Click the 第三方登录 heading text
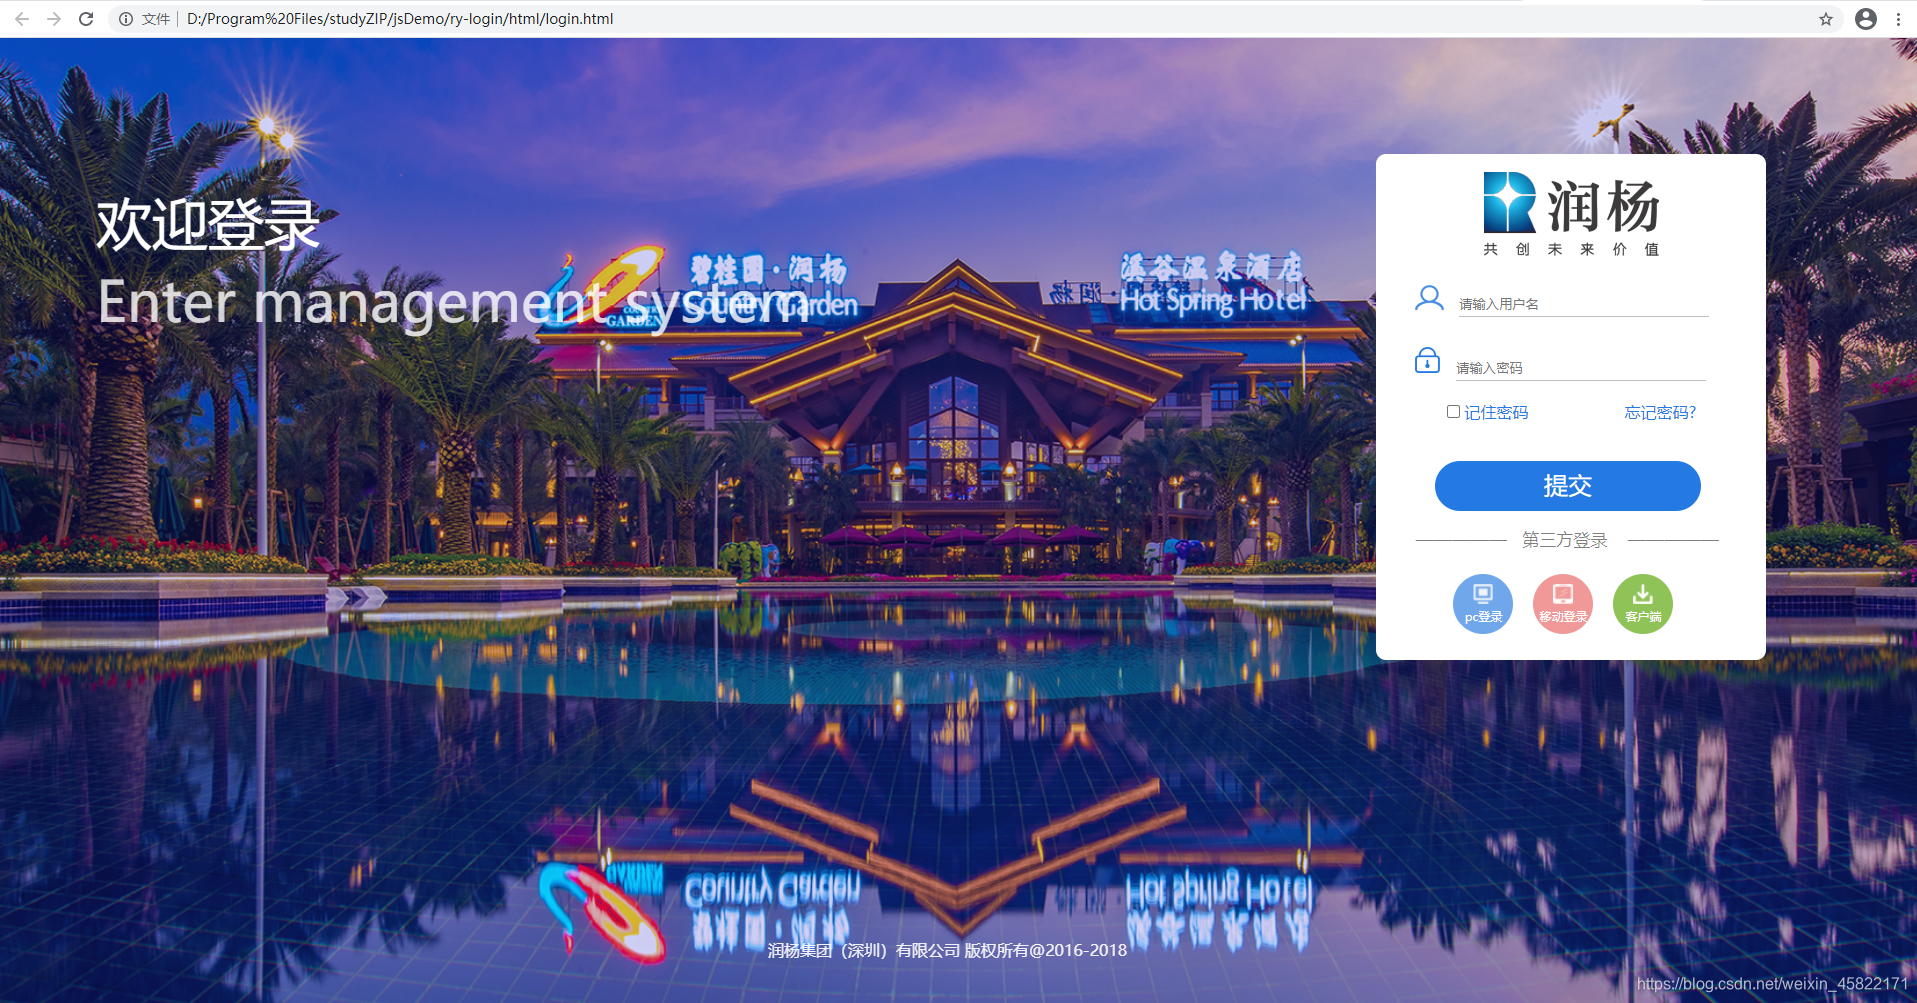 (x=1565, y=540)
